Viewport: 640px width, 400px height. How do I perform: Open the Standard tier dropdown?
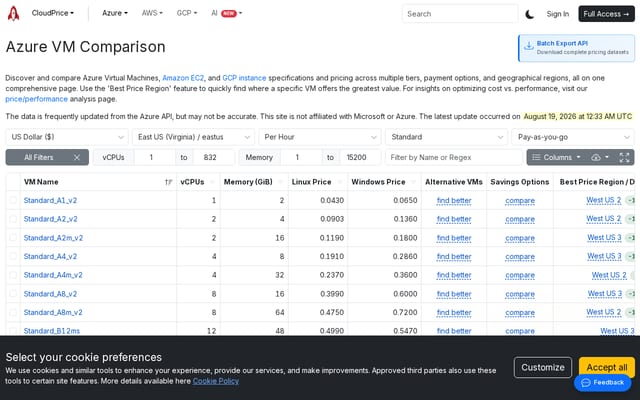click(x=447, y=137)
